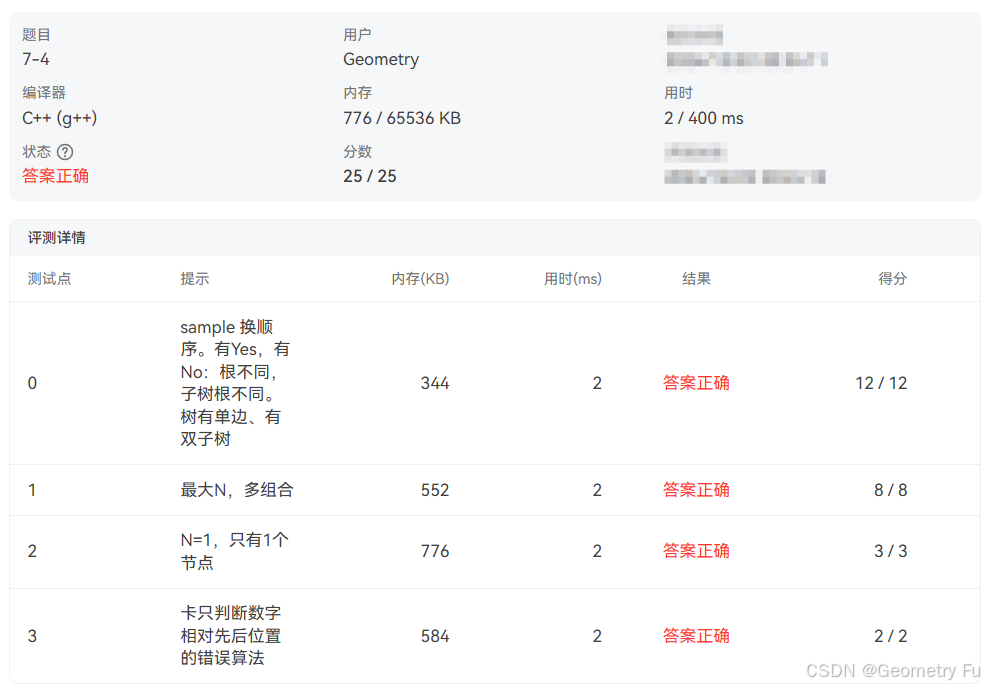Select the 测试点 column header
984x688 pixels.
click(49, 279)
